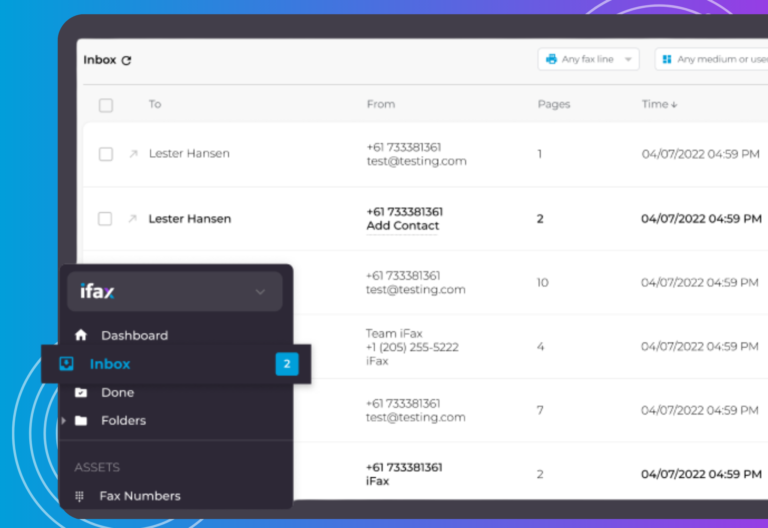Click the From column header
This screenshot has height=528, width=768.
[x=381, y=104]
